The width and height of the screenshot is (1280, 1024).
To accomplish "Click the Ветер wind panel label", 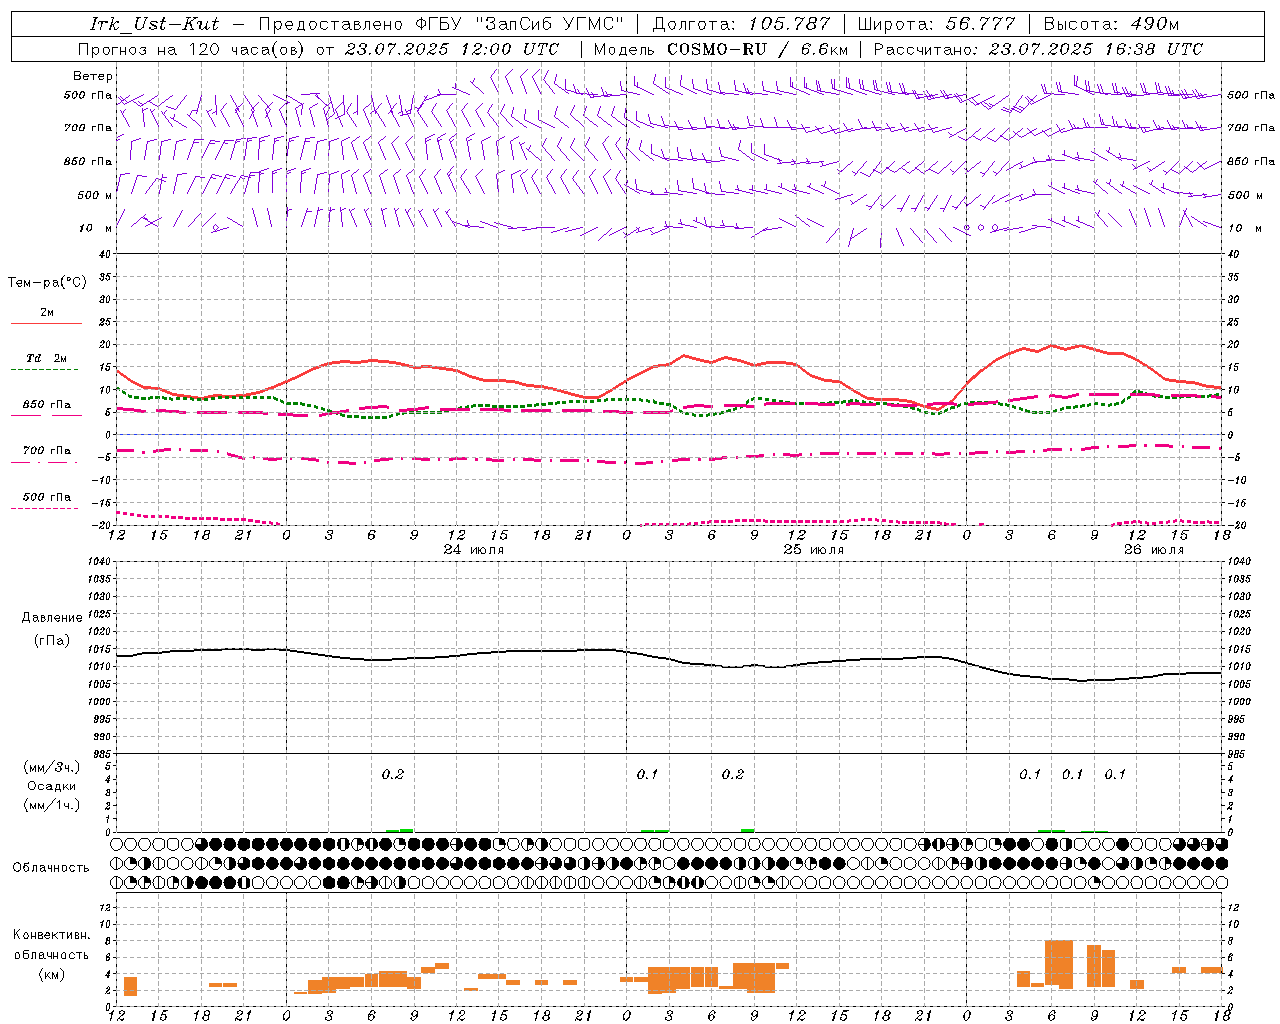I will (93, 76).
